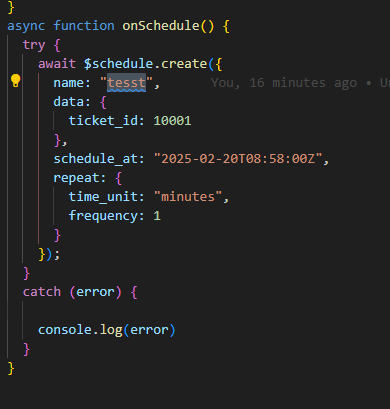
Task: Click the git blame text 'You, 16 minutes ago'
Action: click(284, 83)
